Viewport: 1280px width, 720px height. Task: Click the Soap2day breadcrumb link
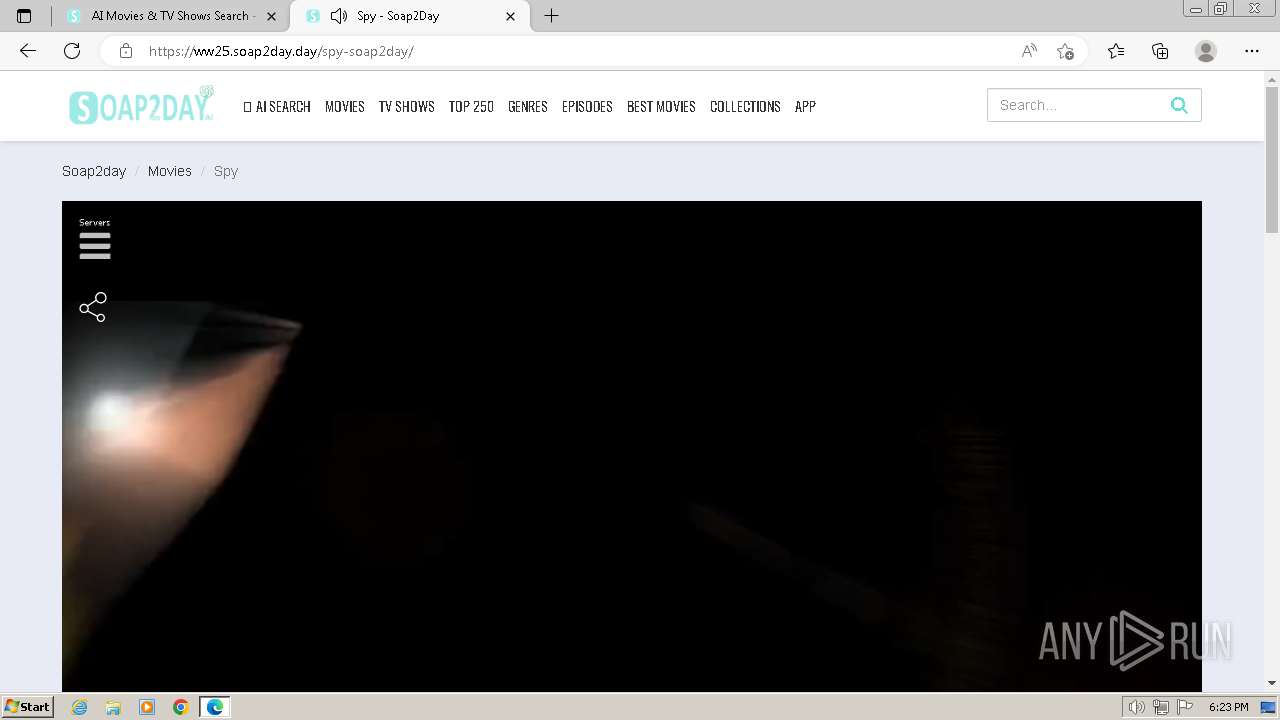coord(94,171)
